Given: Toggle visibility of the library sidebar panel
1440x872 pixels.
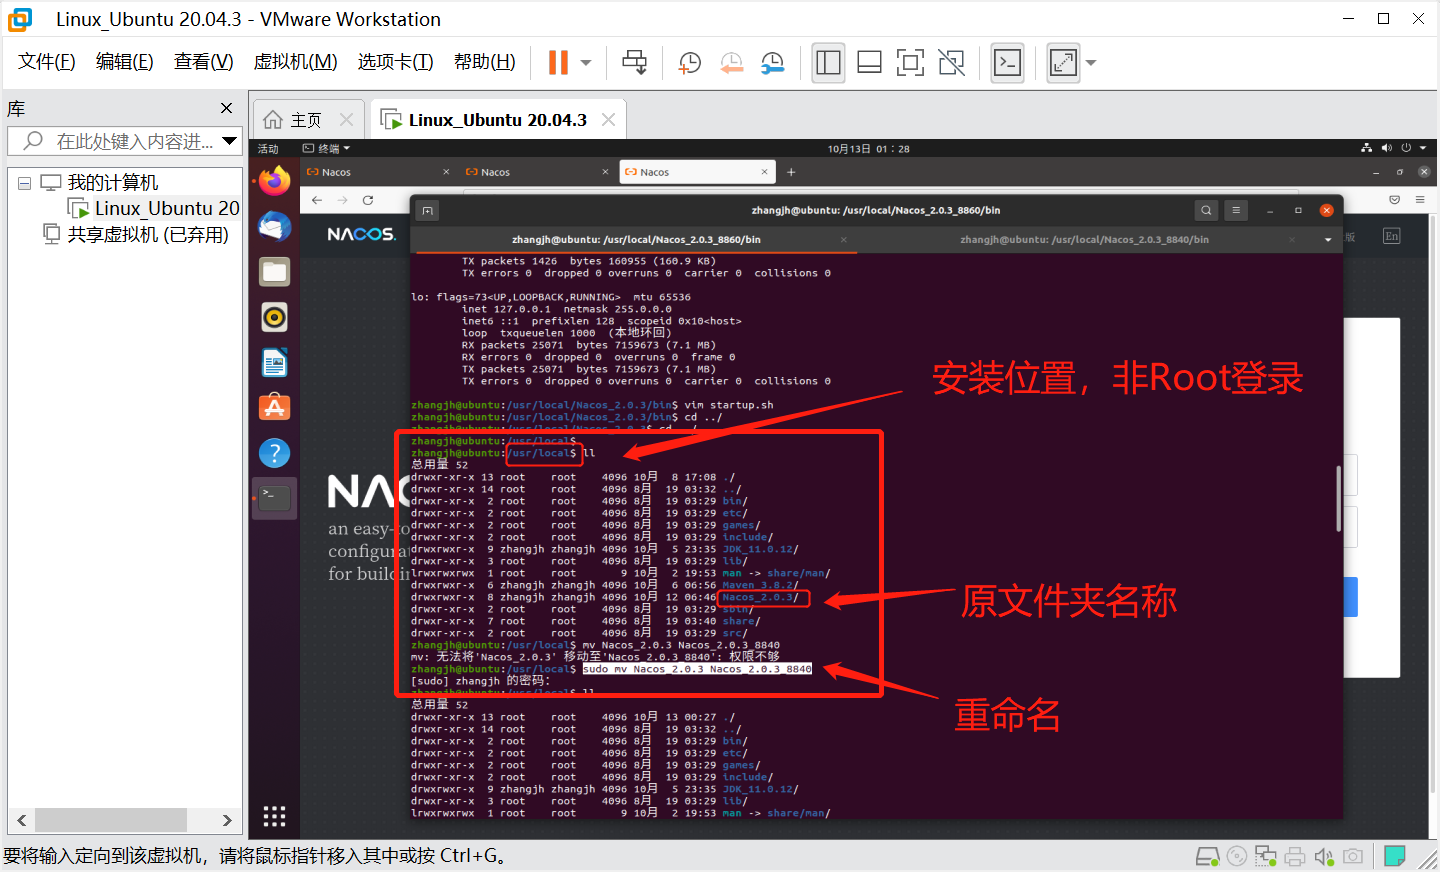Looking at the screenshot, I should point(828,62).
